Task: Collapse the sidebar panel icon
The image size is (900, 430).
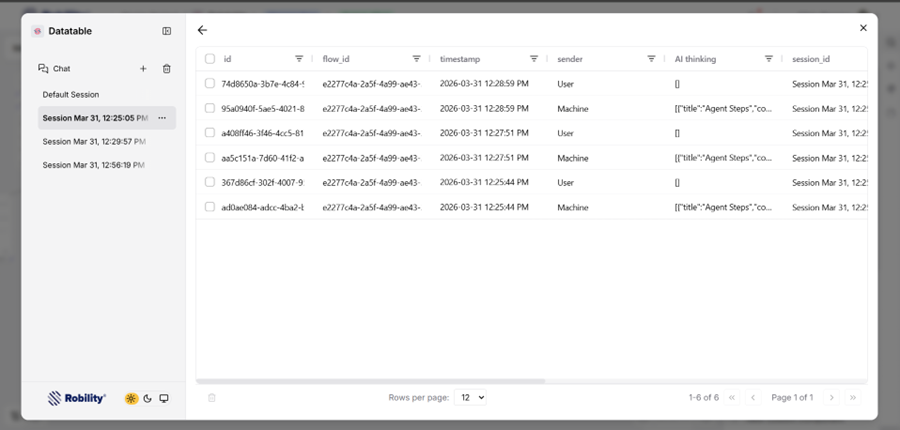Action: pos(167,31)
